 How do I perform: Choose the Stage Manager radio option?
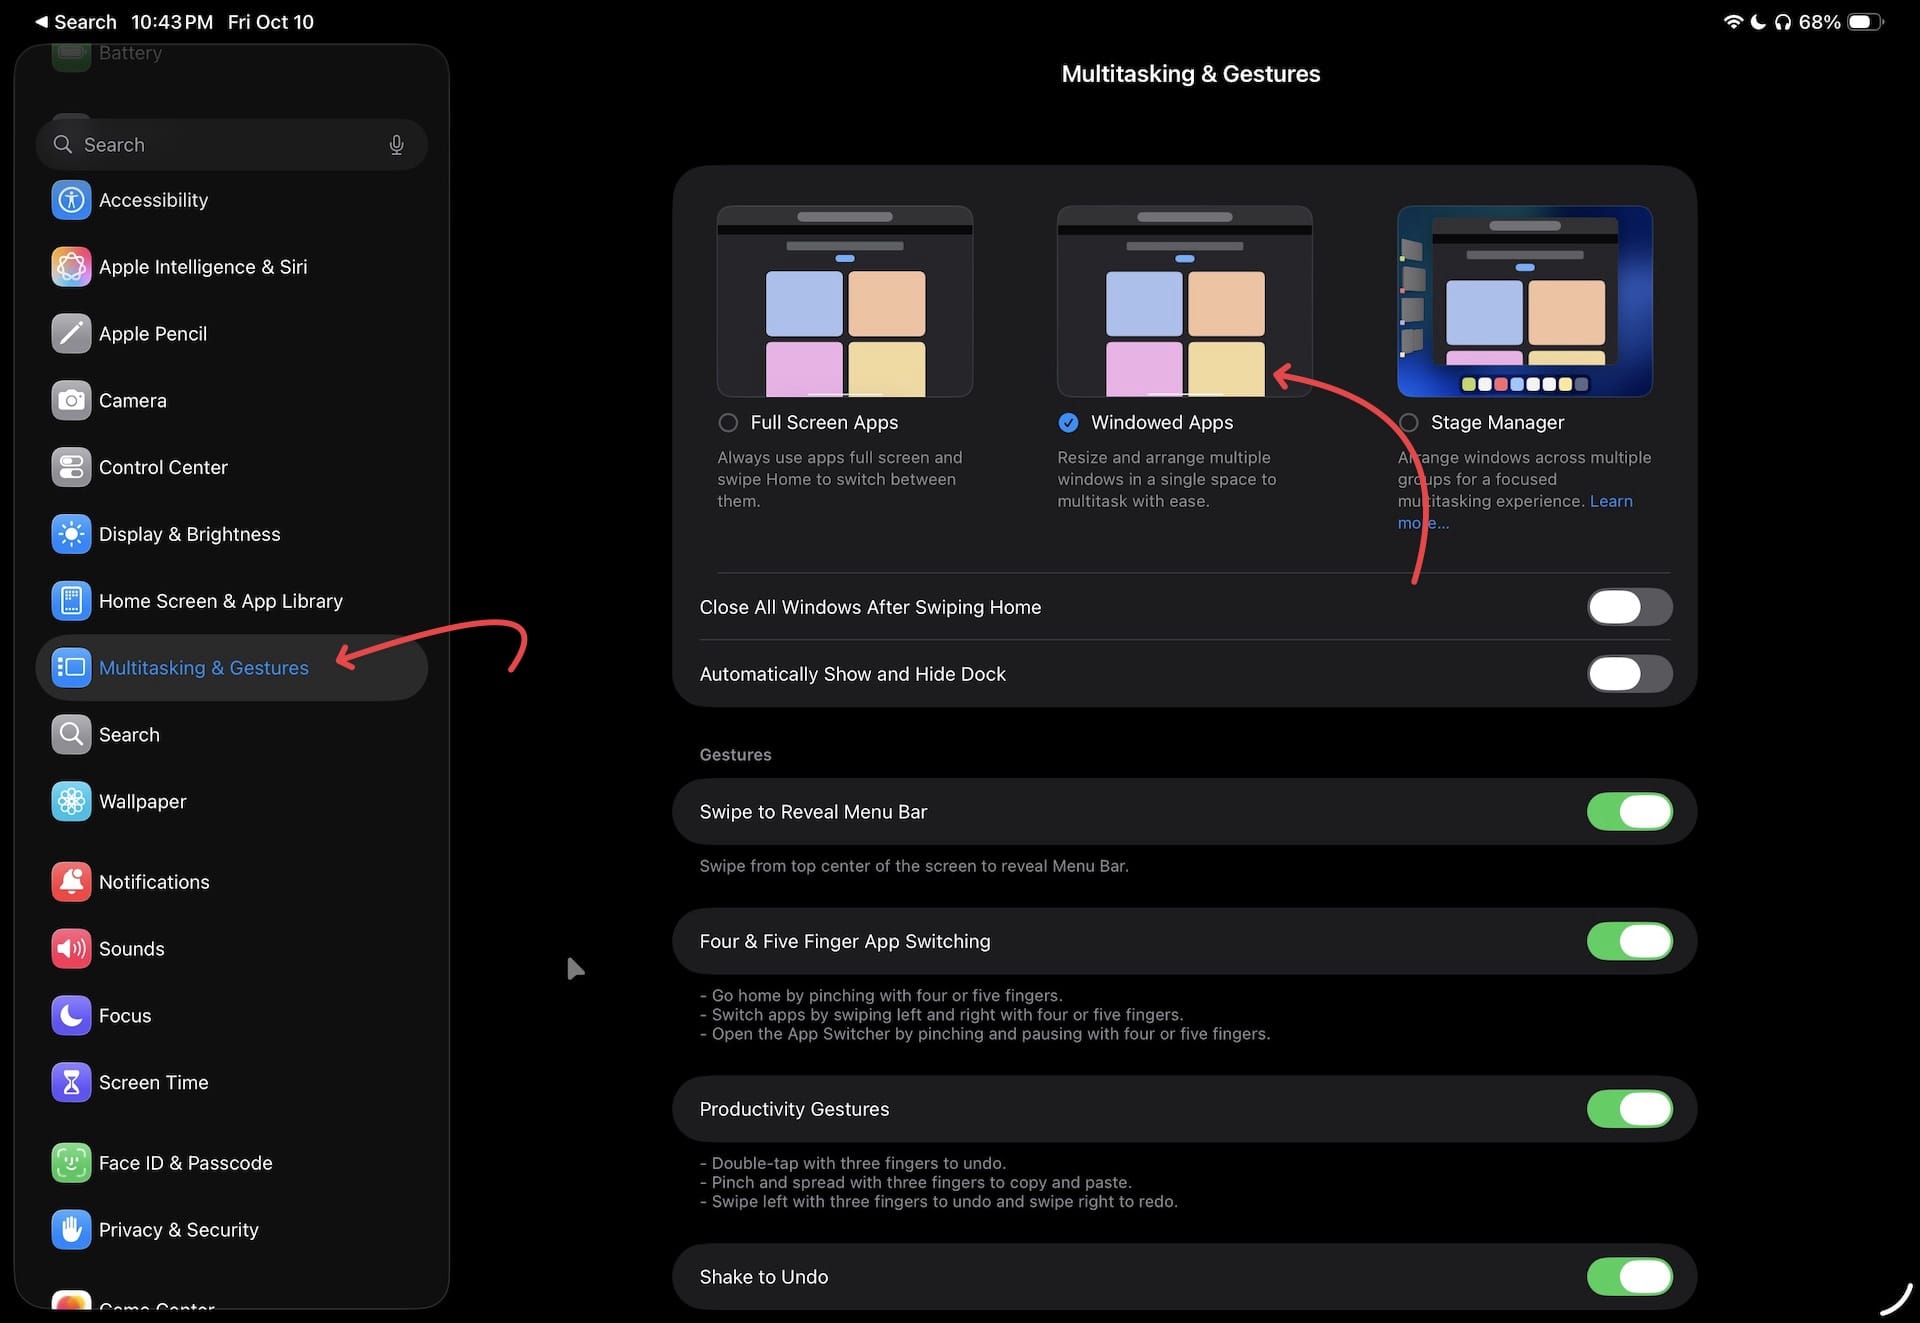pyautogui.click(x=1408, y=423)
